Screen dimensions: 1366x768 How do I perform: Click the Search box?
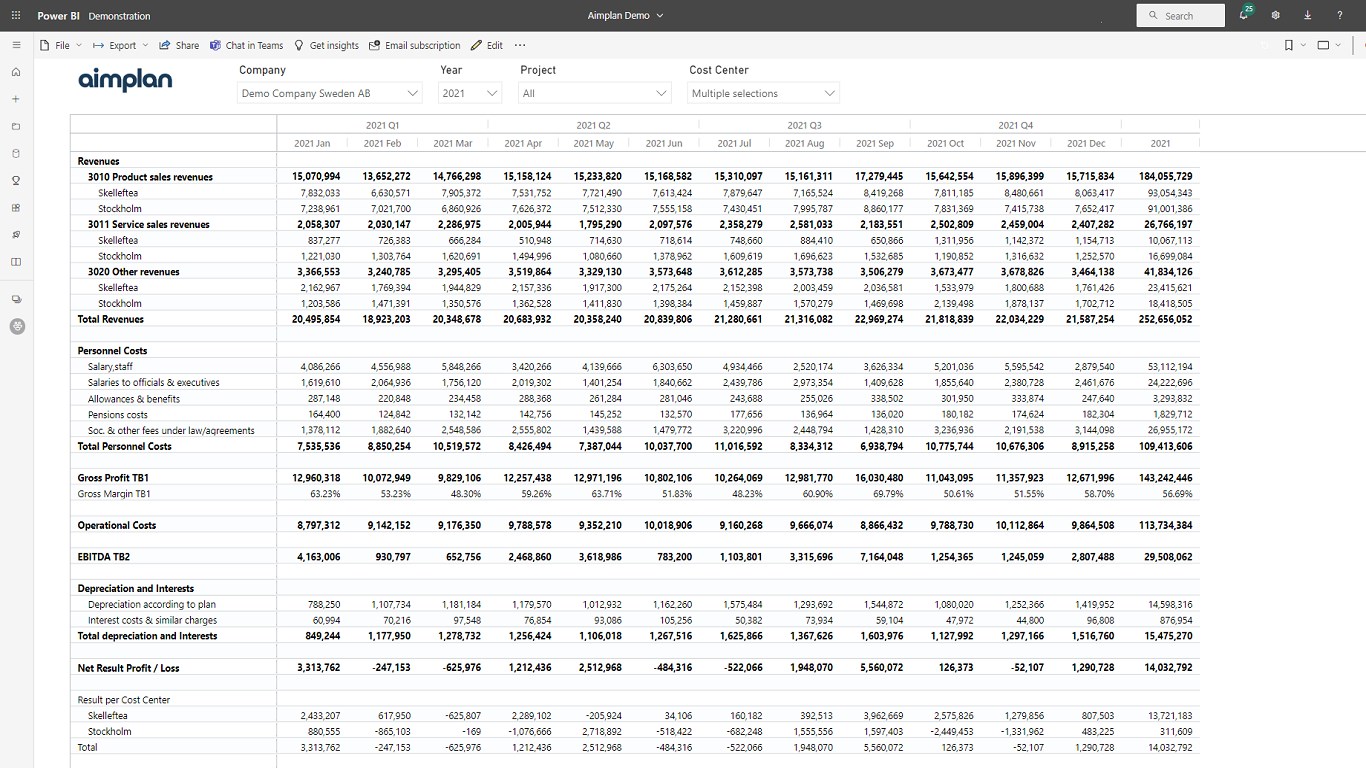[x=1180, y=16]
